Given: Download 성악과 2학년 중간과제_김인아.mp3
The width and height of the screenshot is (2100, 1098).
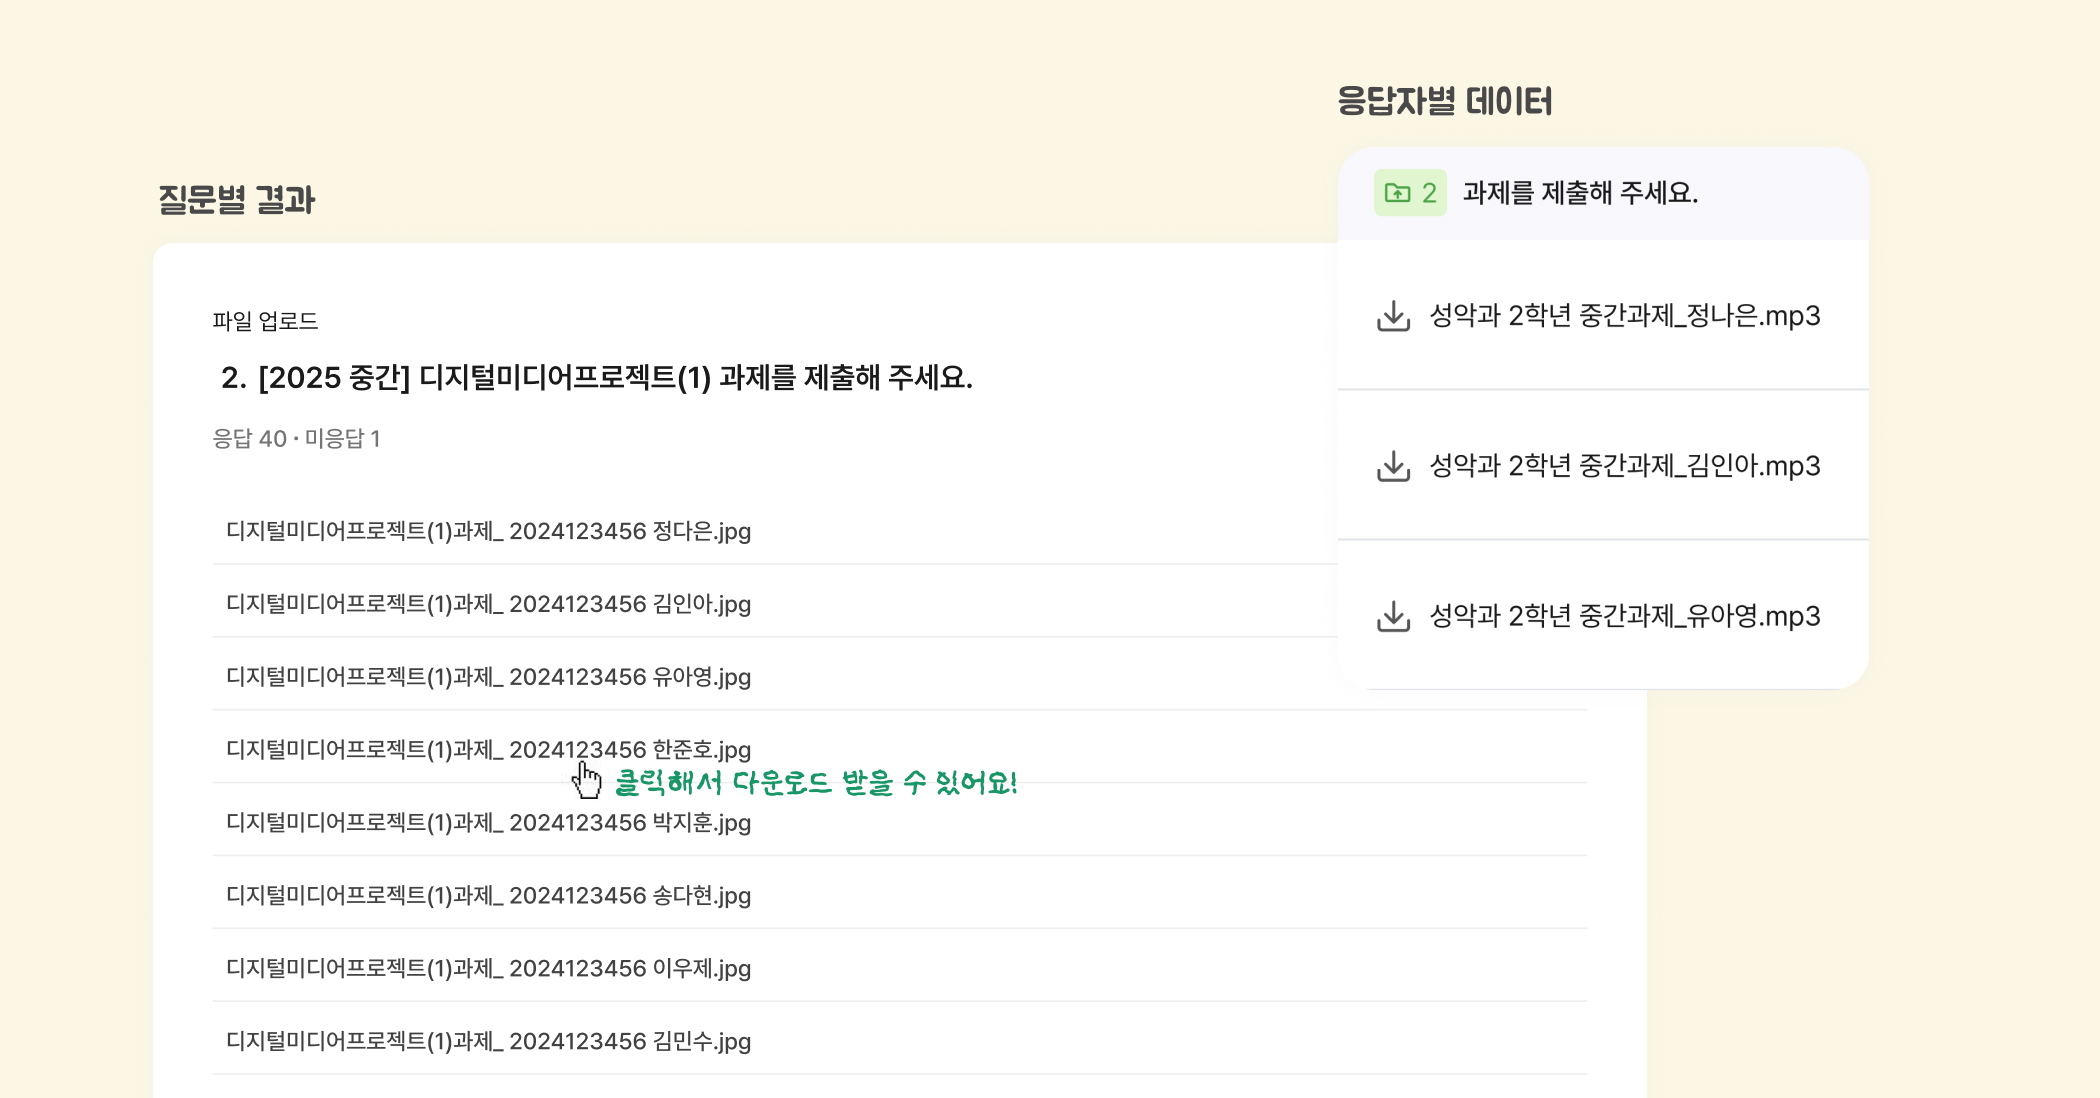Looking at the screenshot, I should [x=1624, y=466].
